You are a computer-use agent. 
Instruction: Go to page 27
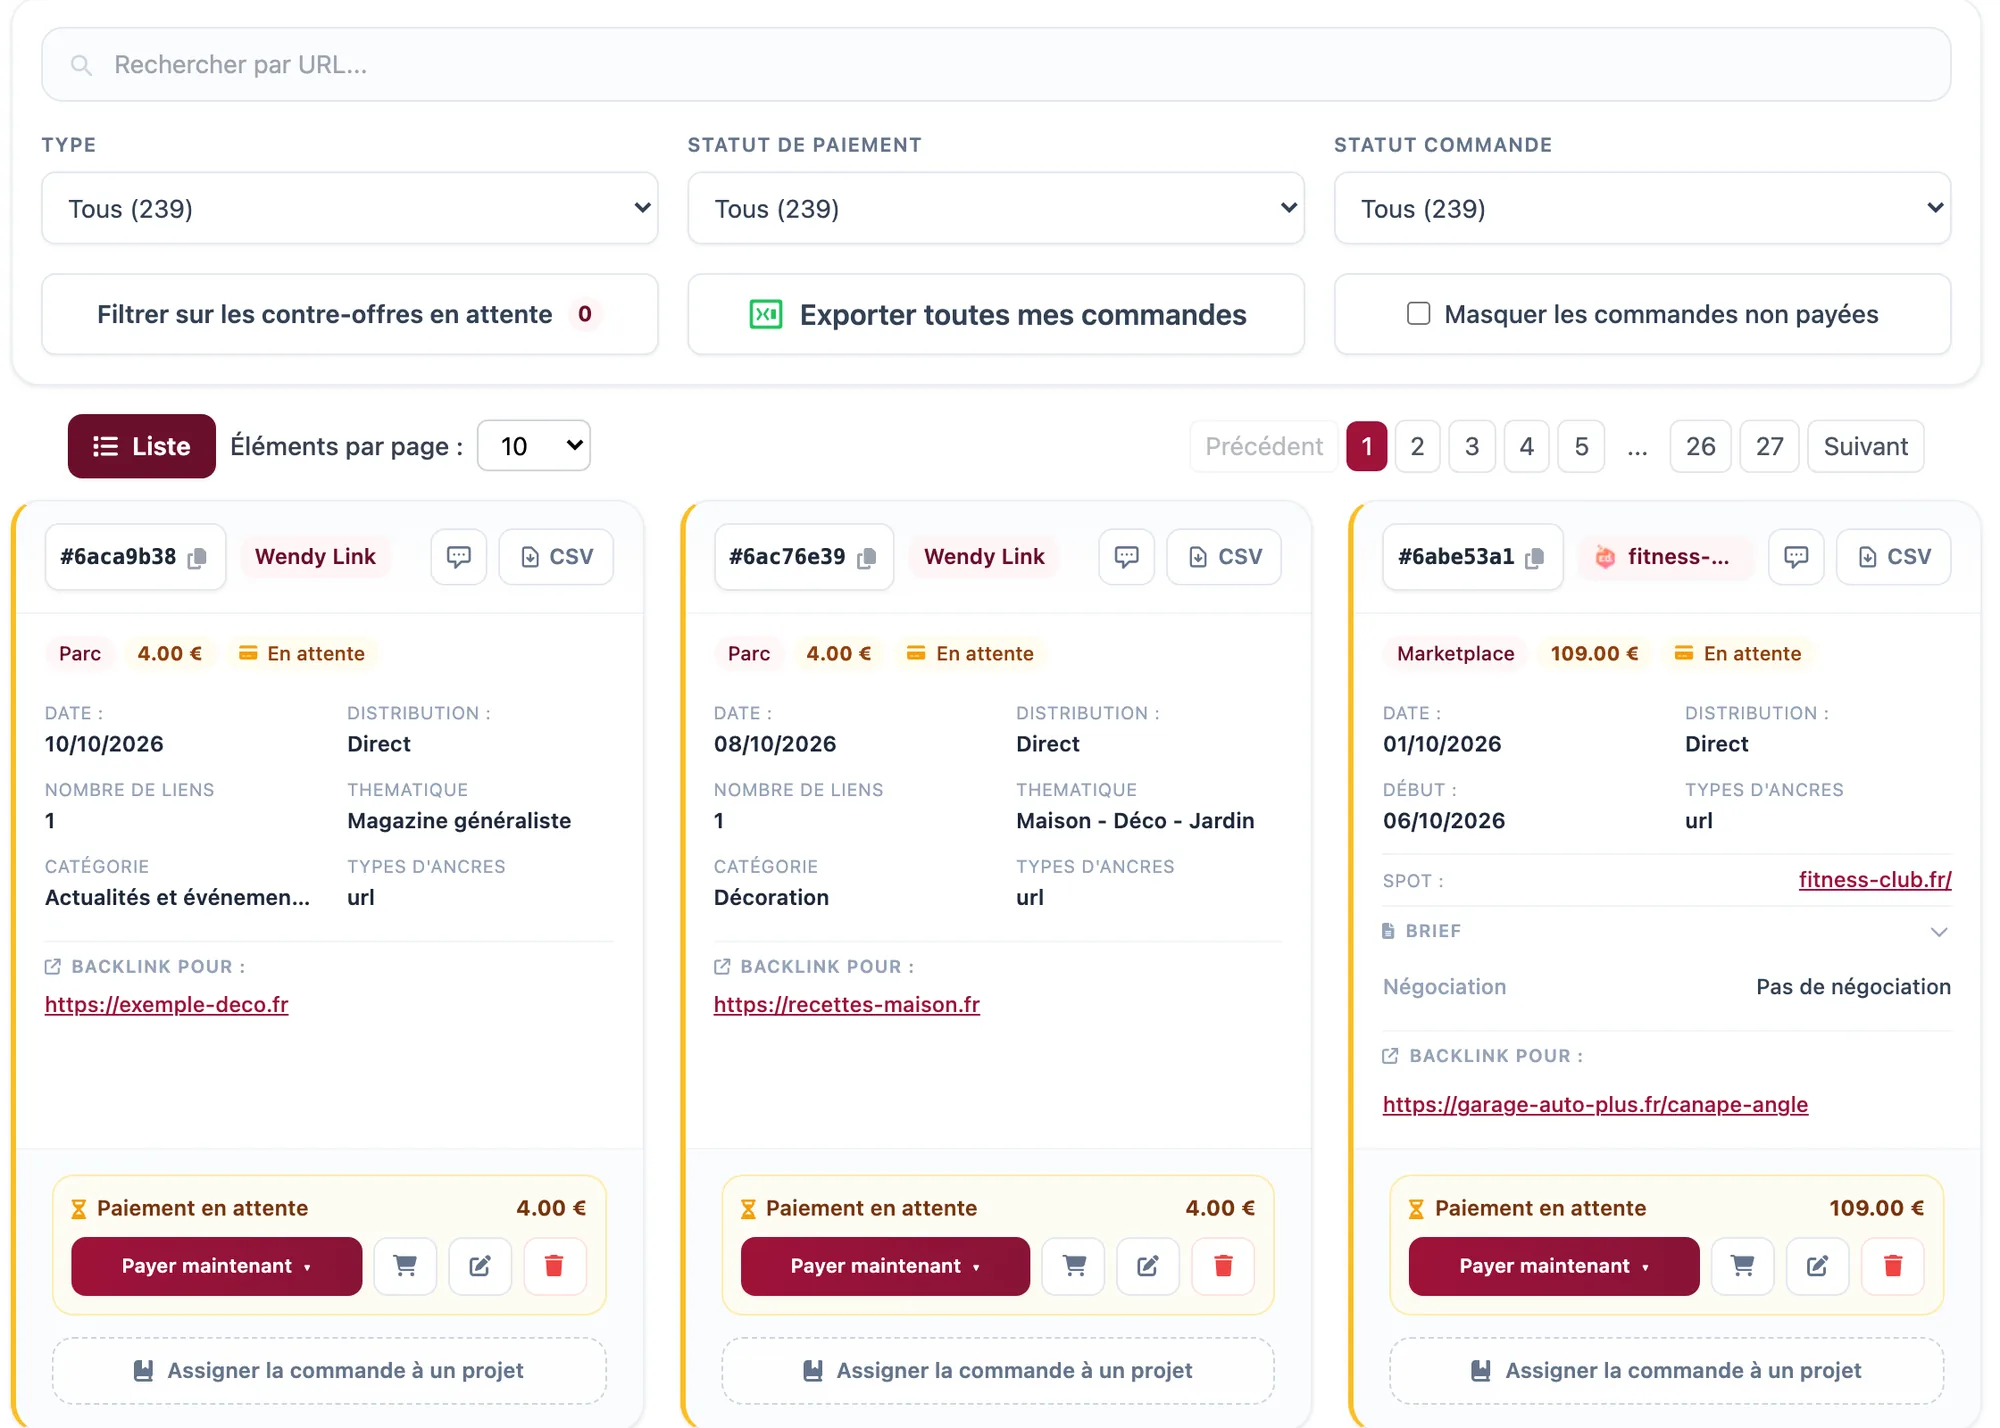pyautogui.click(x=1770, y=446)
